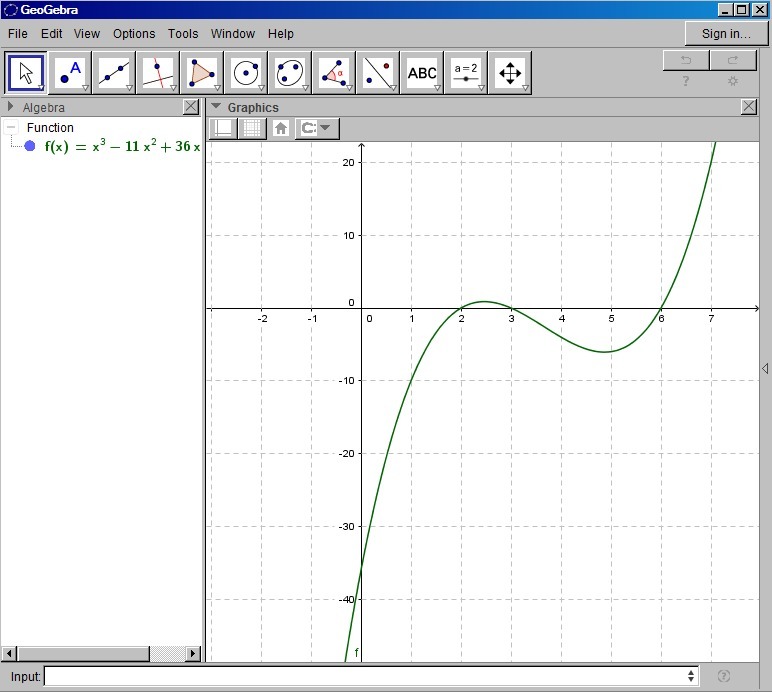This screenshot has height=692, width=772.
Task: Open the Options menu
Action: coord(134,33)
